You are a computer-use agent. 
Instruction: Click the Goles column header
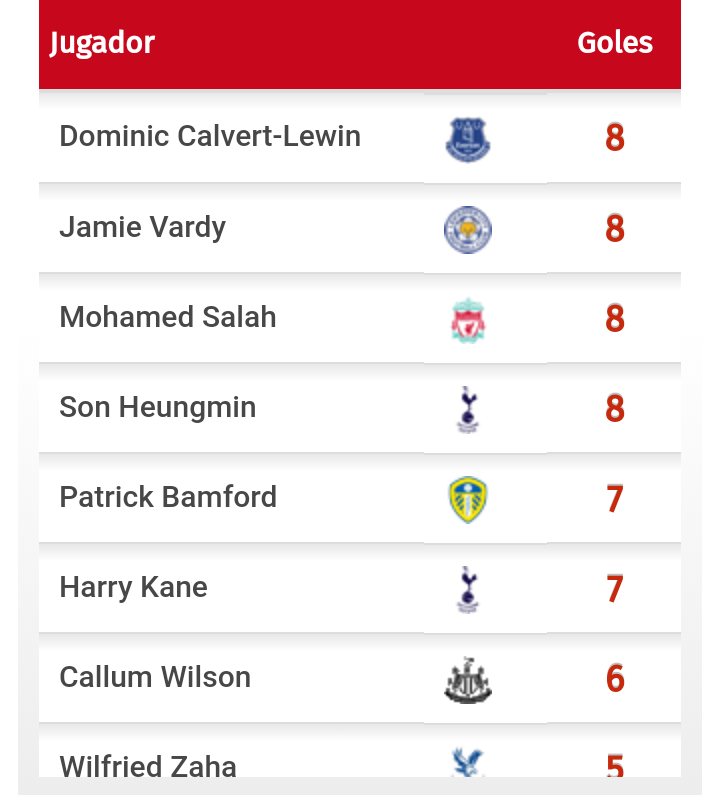coord(615,43)
